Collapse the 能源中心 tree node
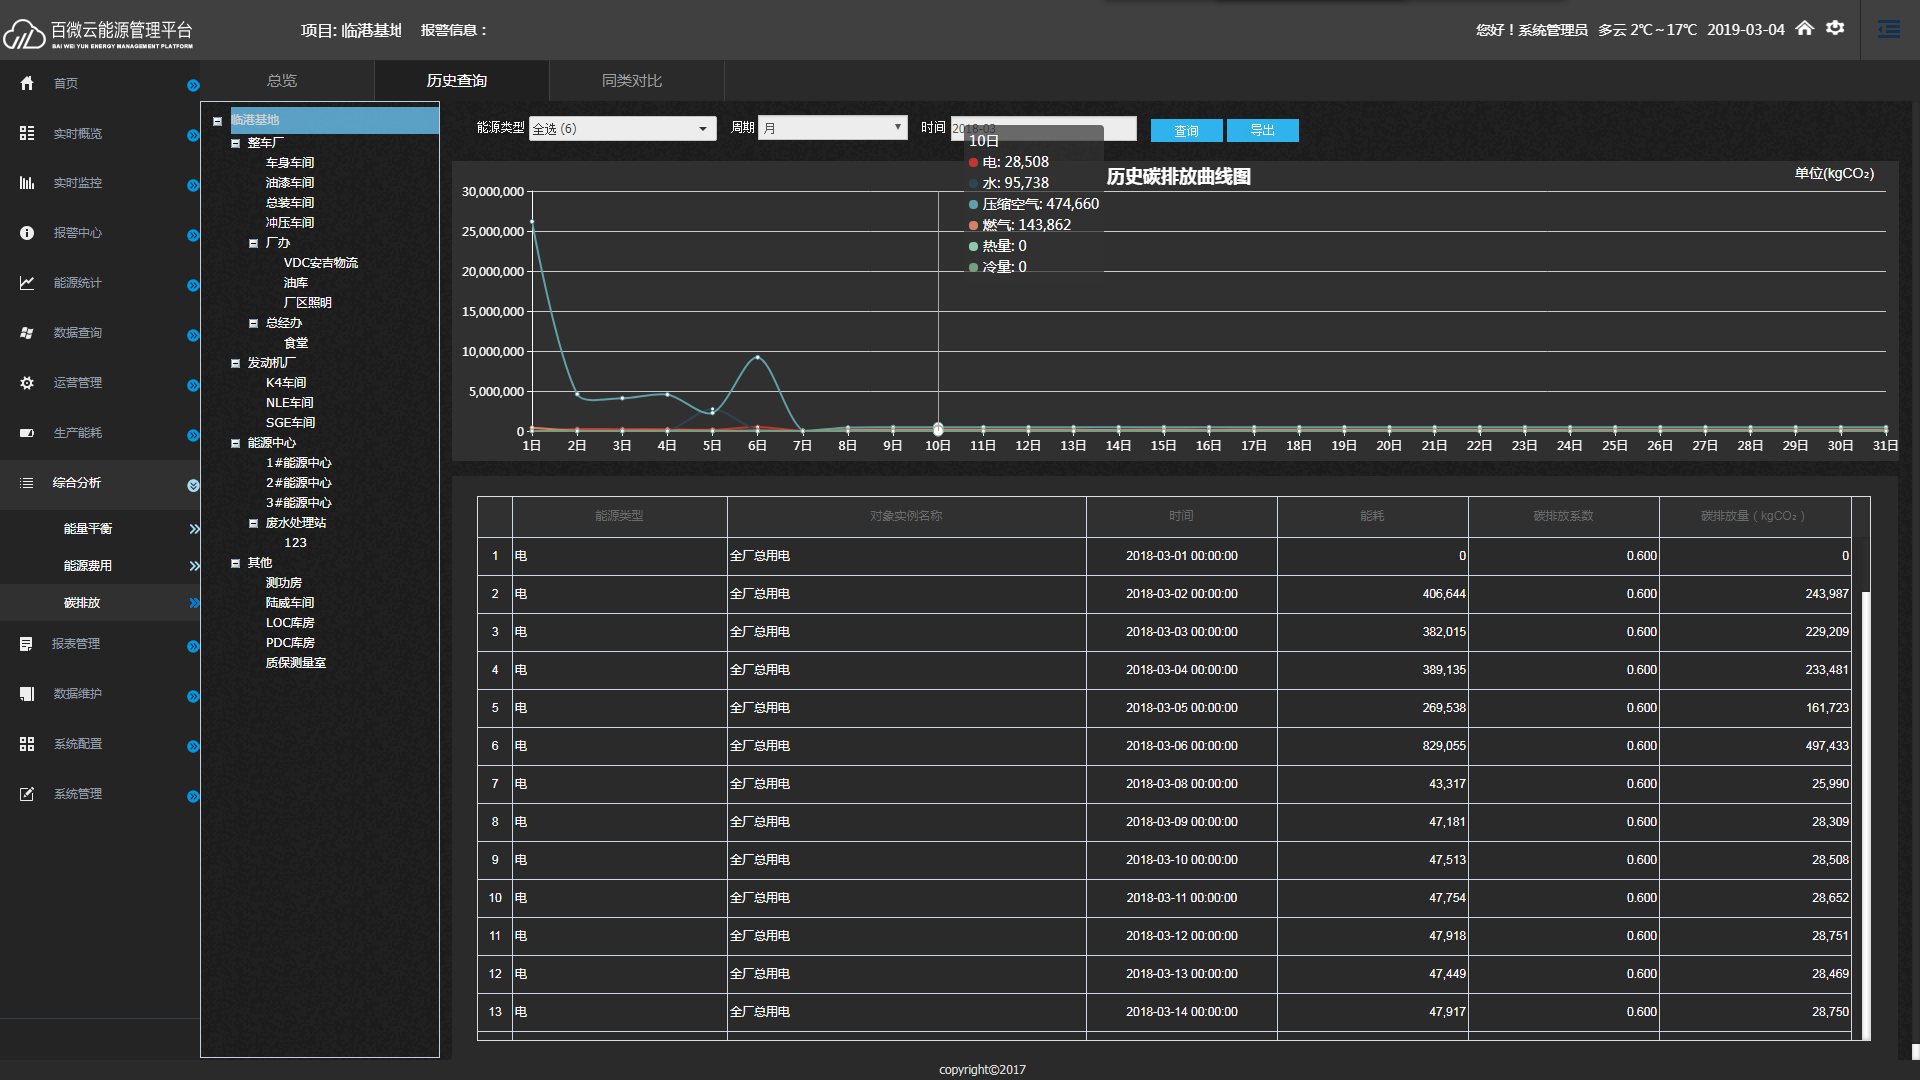Viewport: 1920px width, 1080px height. pos(236,443)
